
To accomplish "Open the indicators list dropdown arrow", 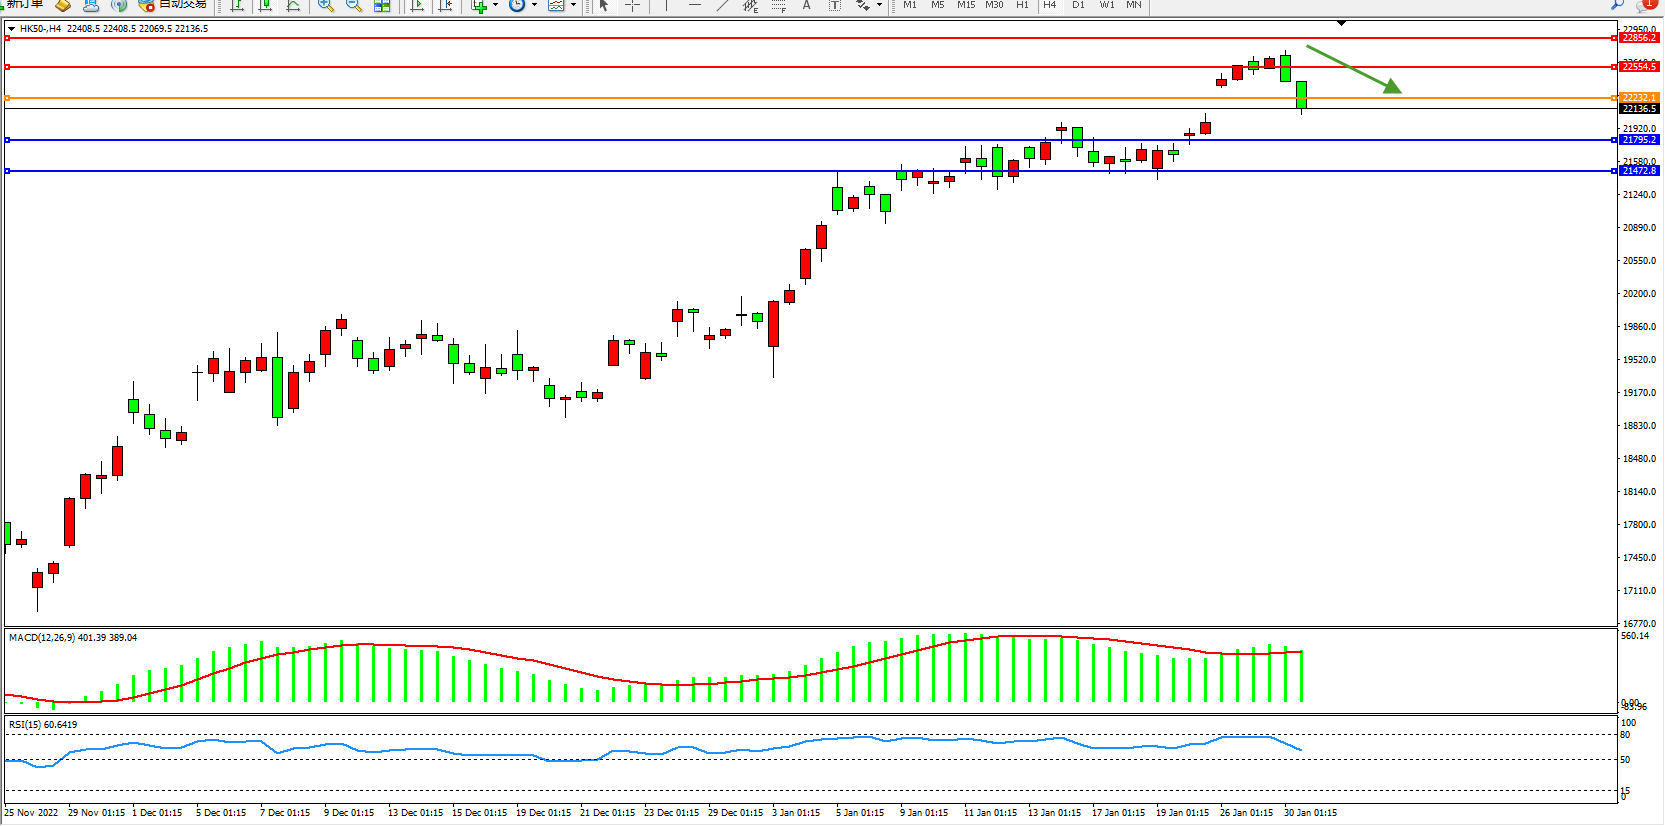I will [x=495, y=5].
